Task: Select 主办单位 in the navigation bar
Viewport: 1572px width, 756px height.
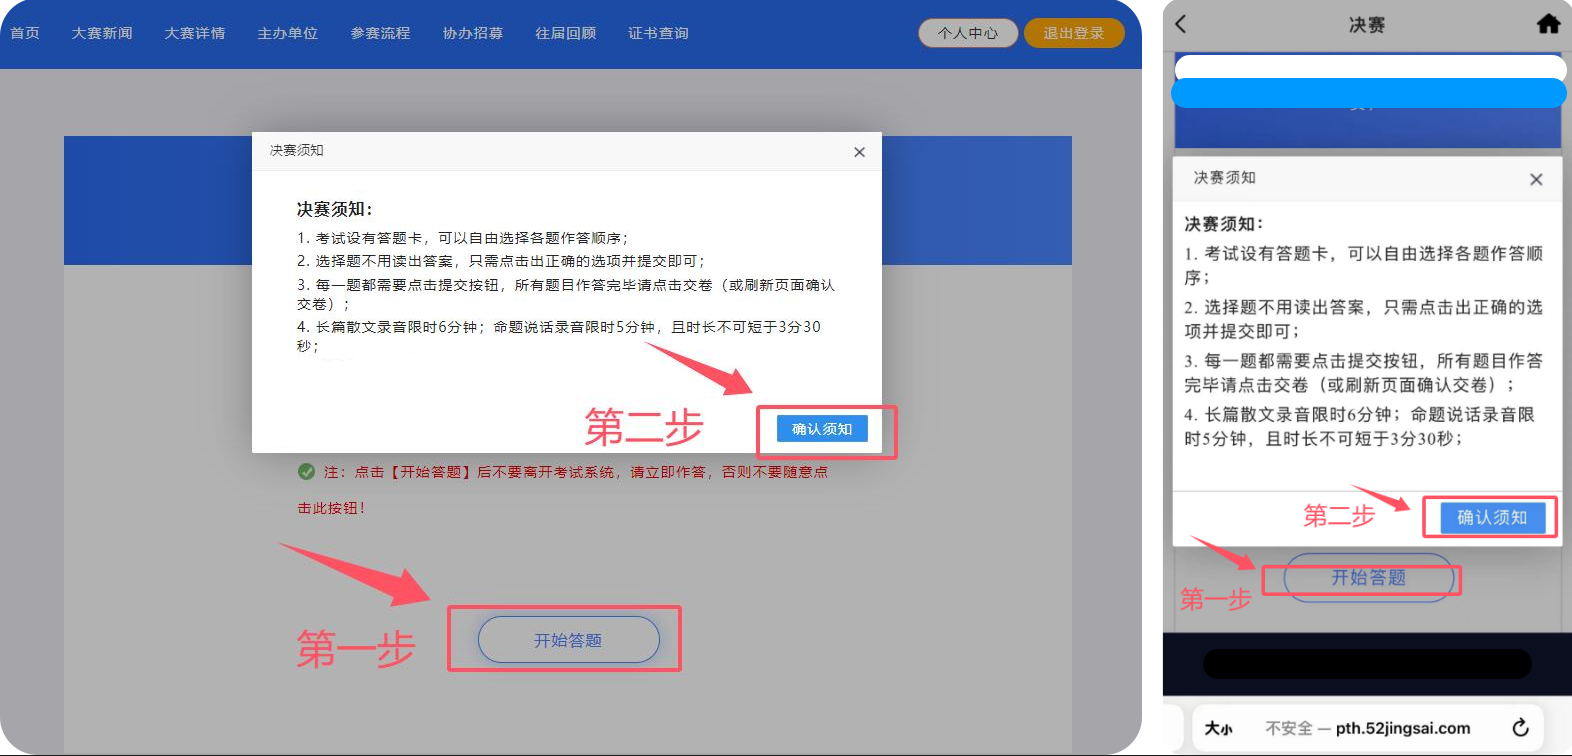Action: 288,33
